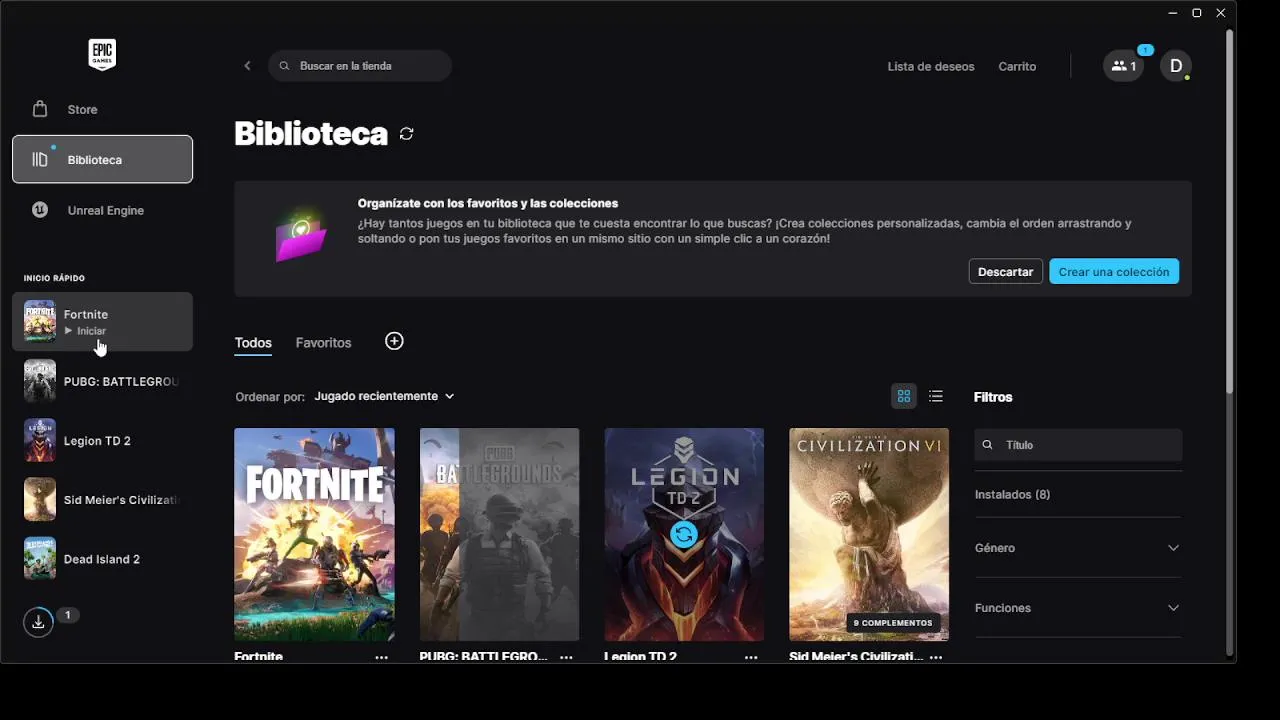Expand the Funciones filter
The image size is (1280, 720).
click(x=1078, y=608)
